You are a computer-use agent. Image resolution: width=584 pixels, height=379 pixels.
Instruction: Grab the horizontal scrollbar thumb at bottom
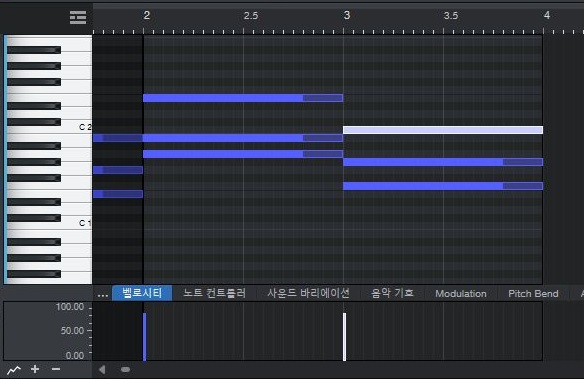click(126, 370)
